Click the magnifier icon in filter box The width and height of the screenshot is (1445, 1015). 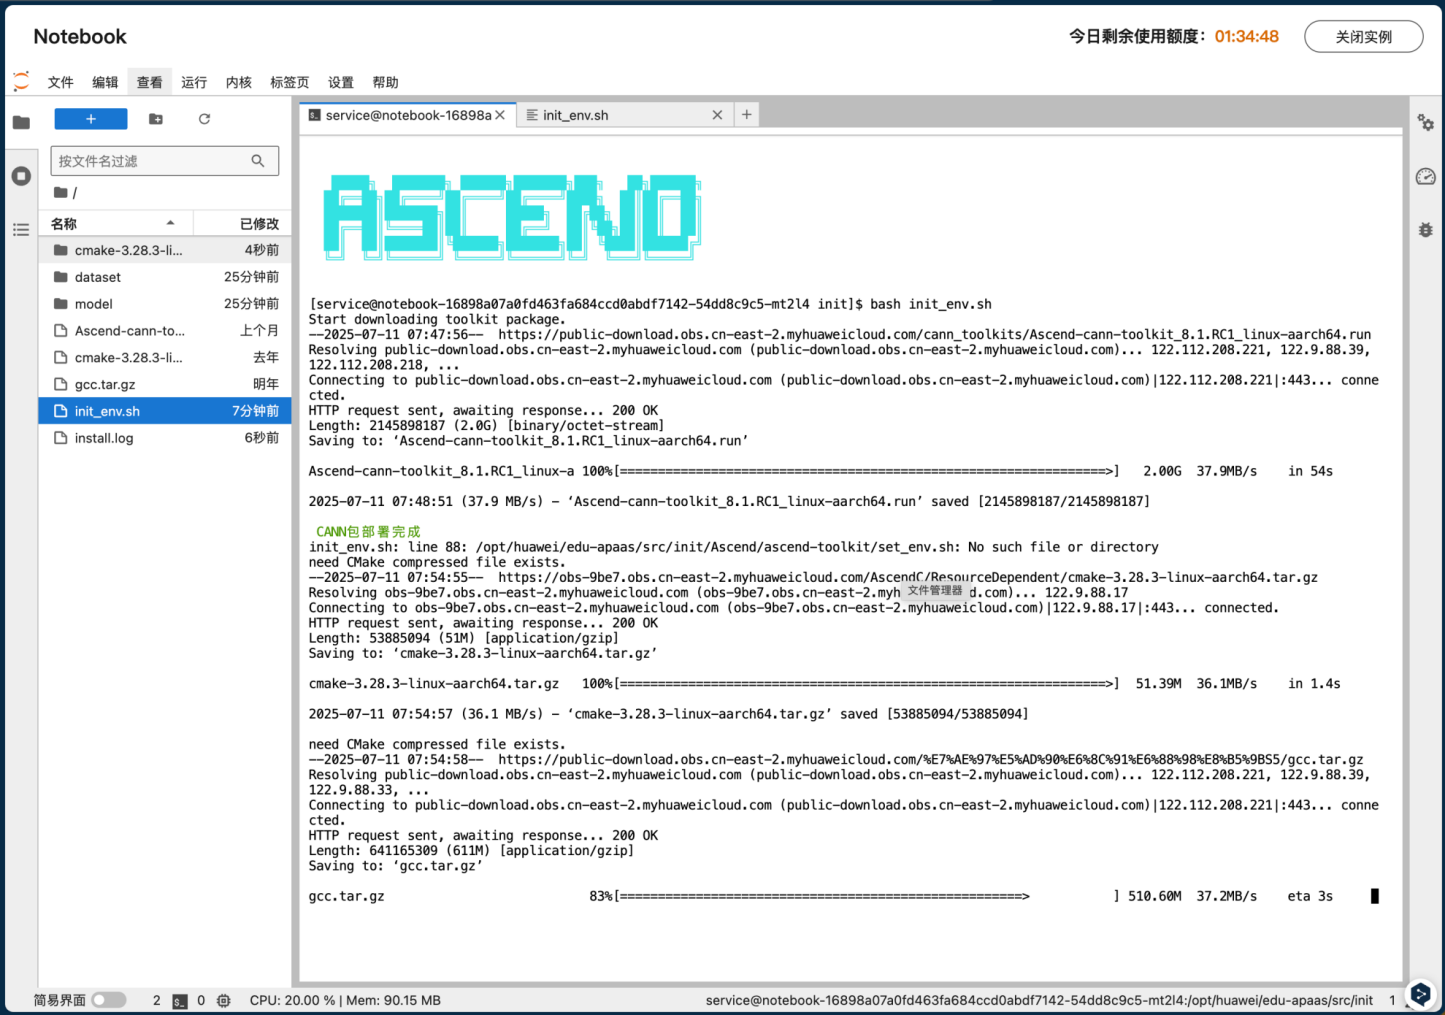point(258,161)
